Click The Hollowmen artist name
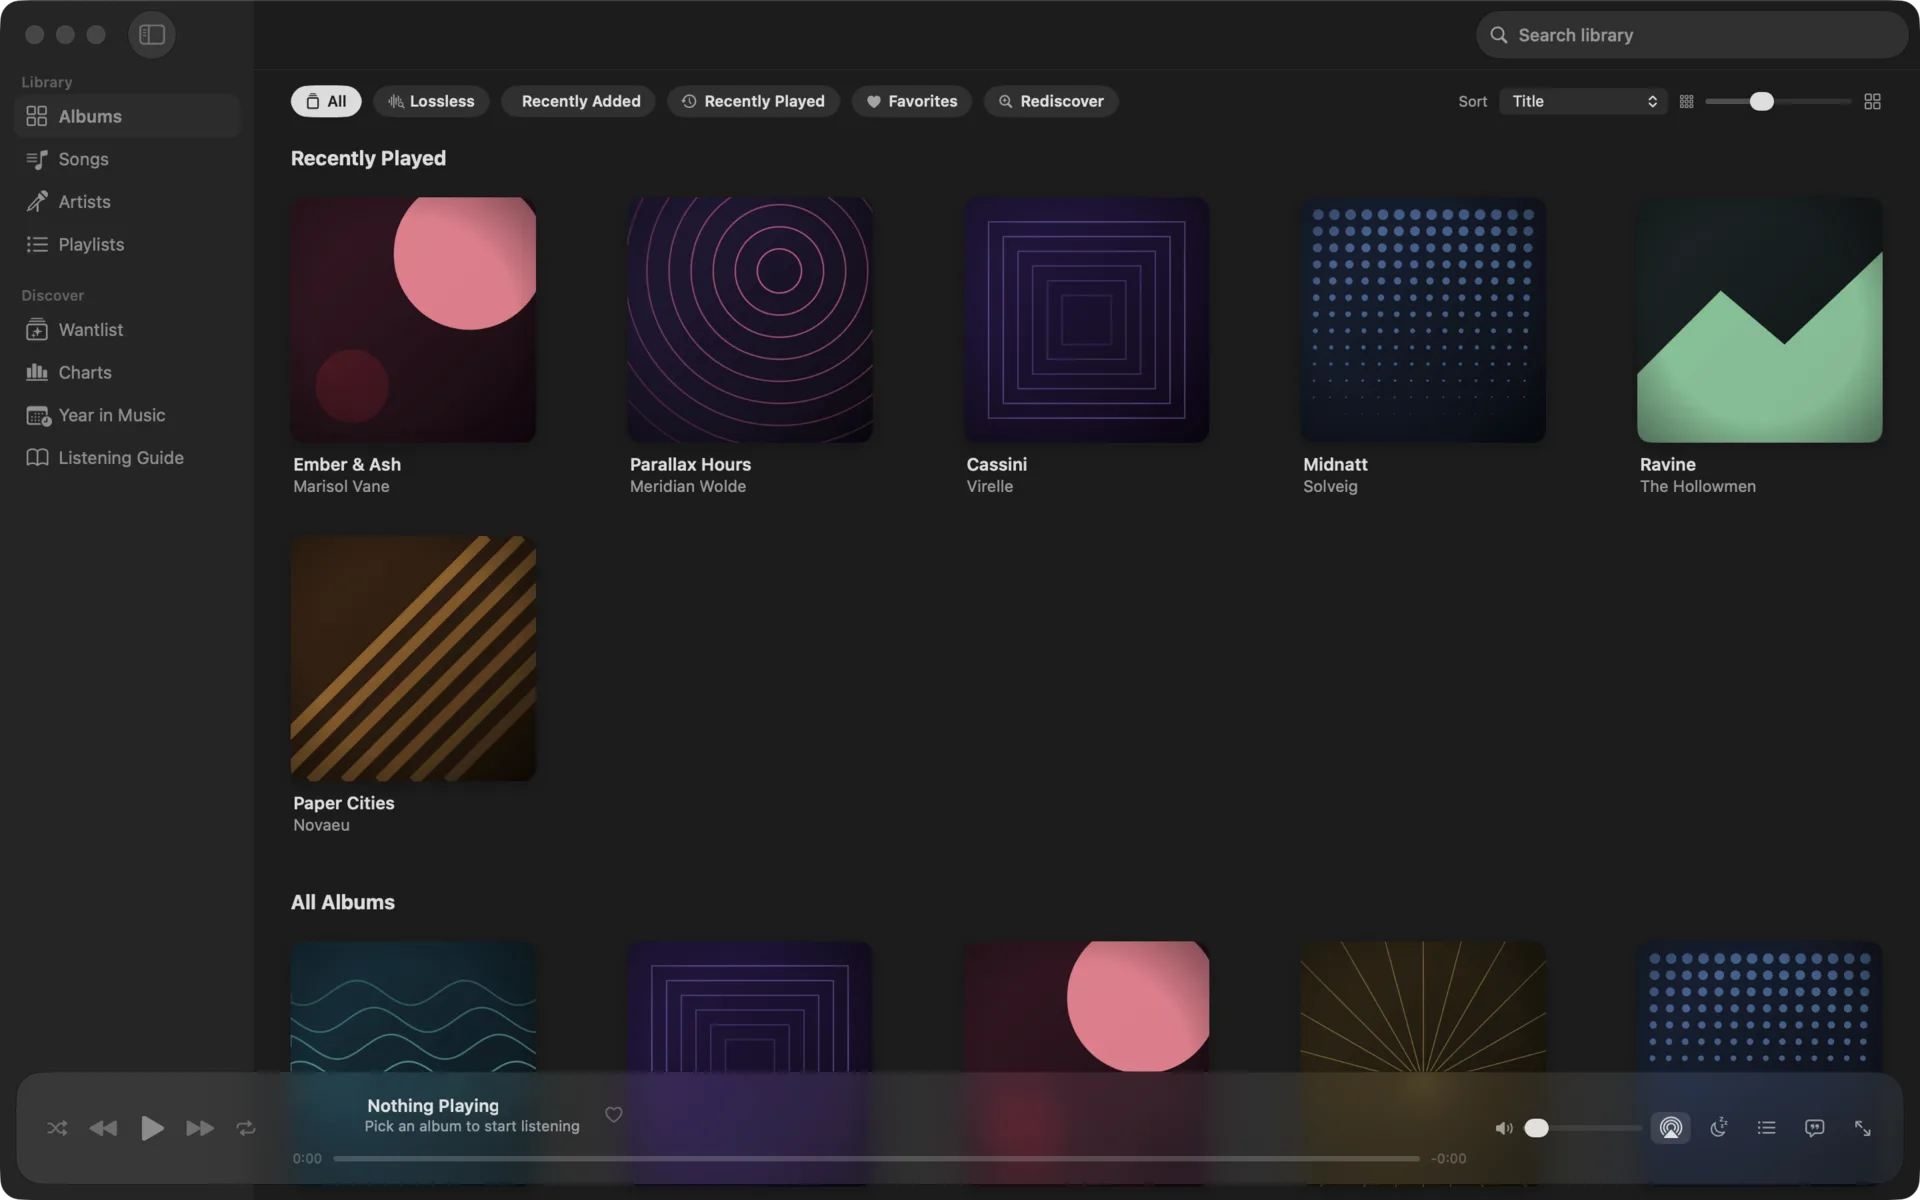Image resolution: width=1920 pixels, height=1200 pixels. (x=1698, y=487)
